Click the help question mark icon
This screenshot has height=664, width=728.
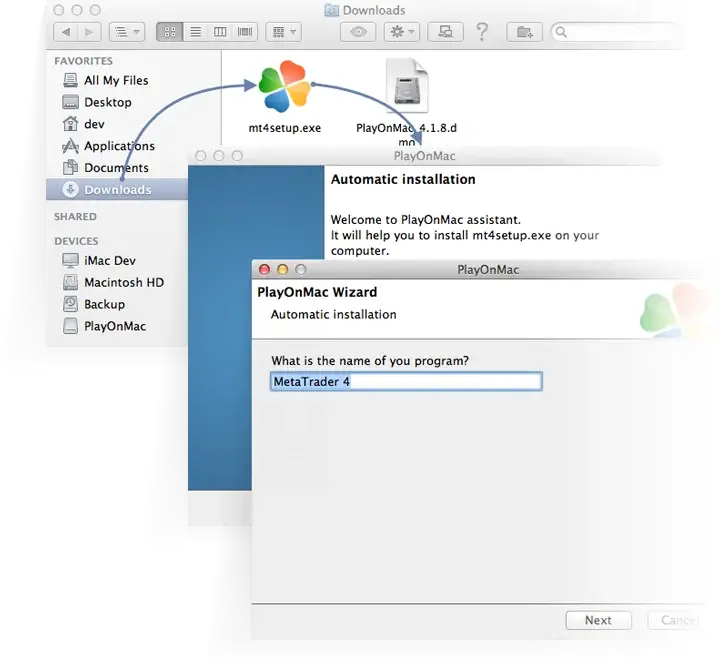click(x=482, y=32)
